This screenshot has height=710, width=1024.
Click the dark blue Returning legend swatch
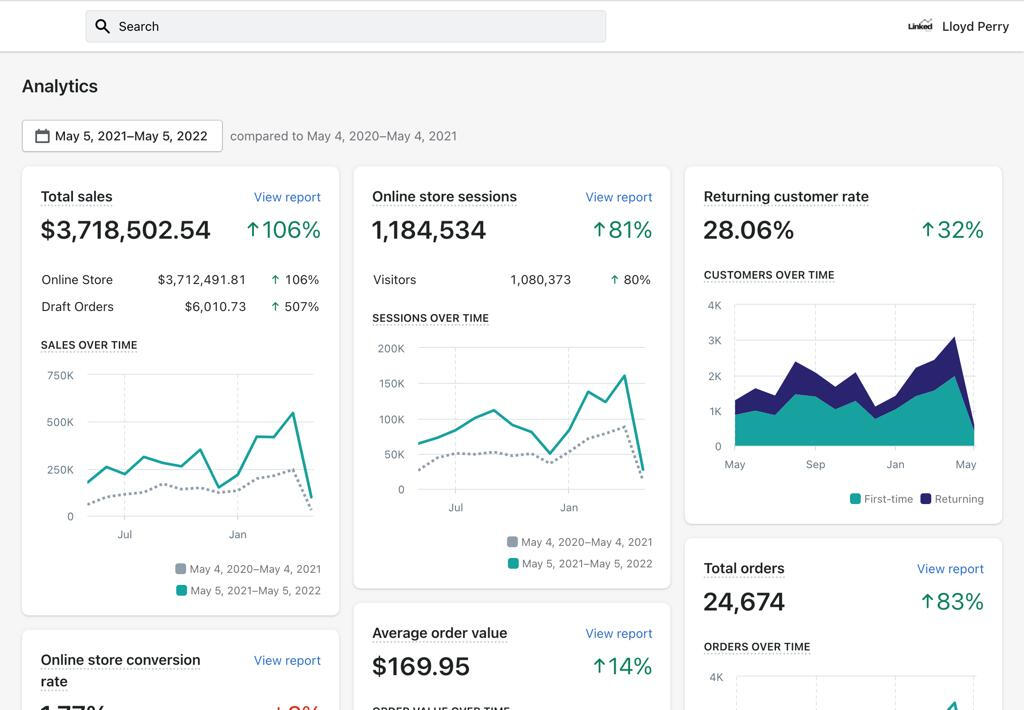tap(926, 499)
